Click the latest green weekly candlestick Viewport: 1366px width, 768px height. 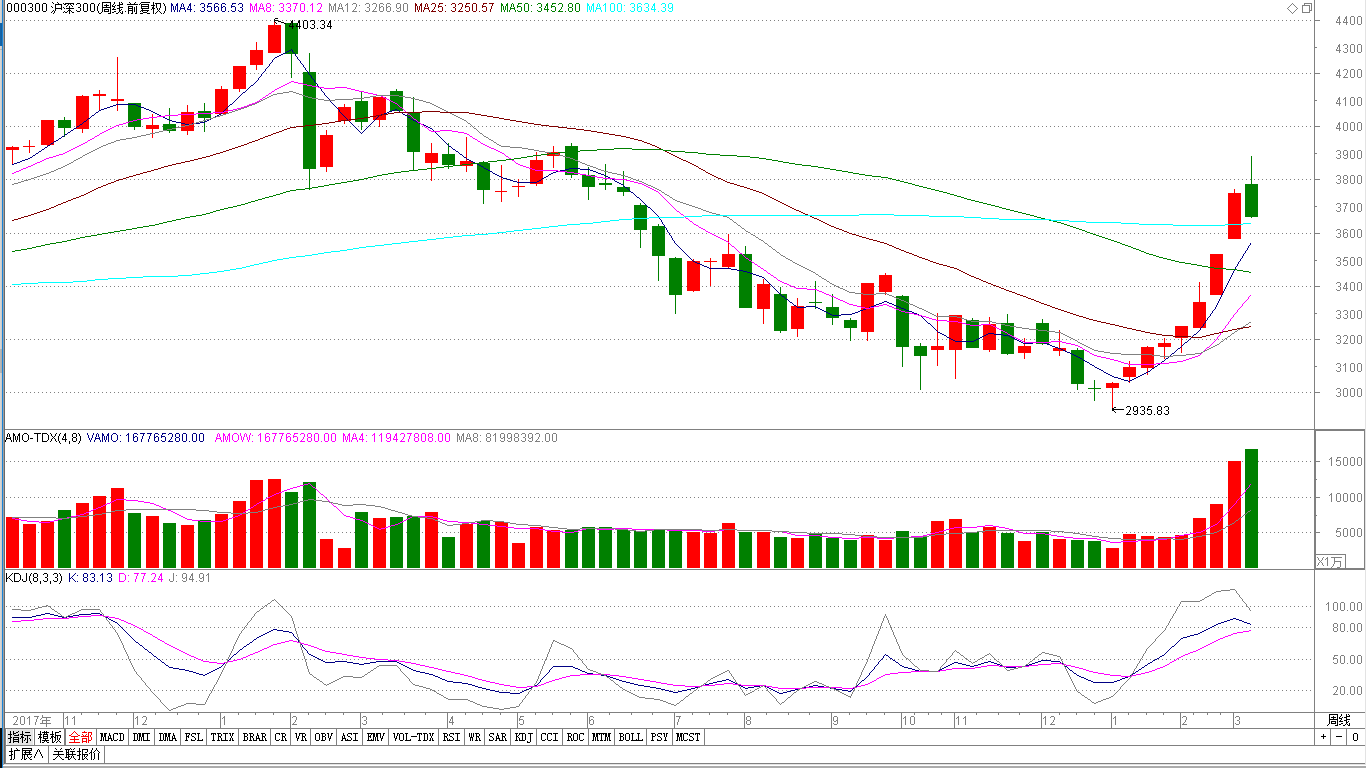tap(1251, 200)
